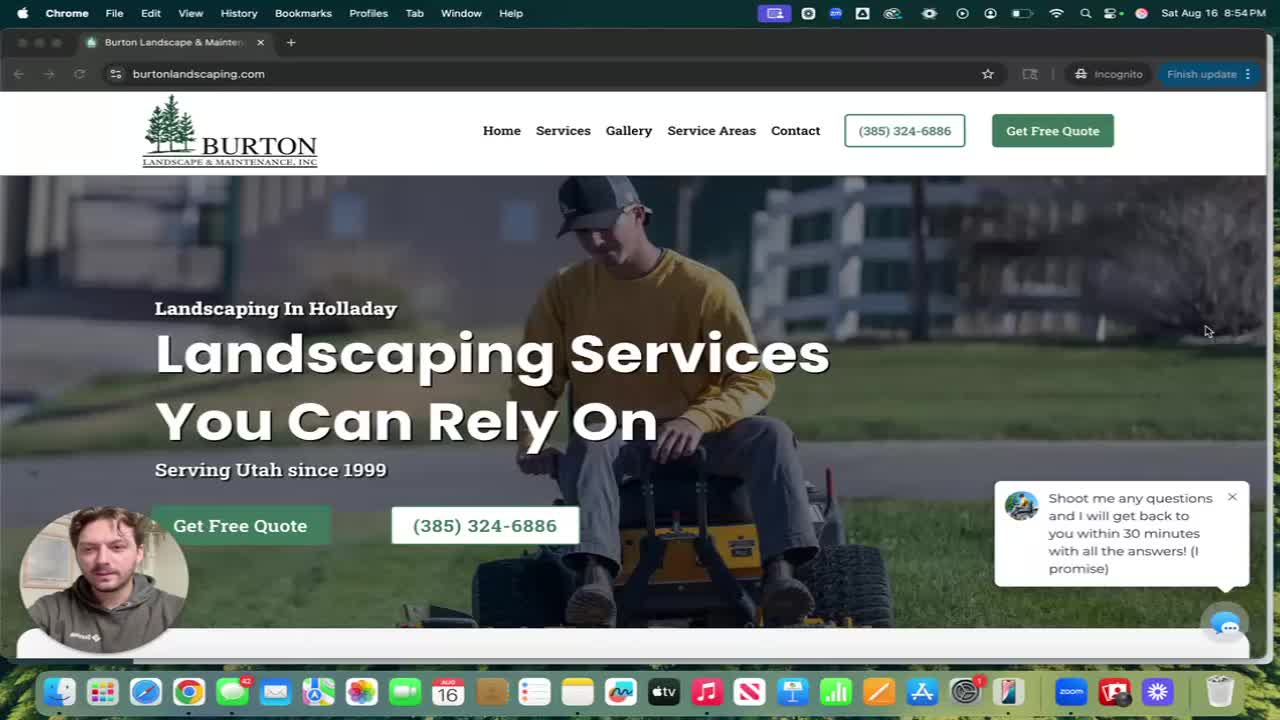Open the Services nav link
This screenshot has height=720, width=1280.
tap(563, 131)
